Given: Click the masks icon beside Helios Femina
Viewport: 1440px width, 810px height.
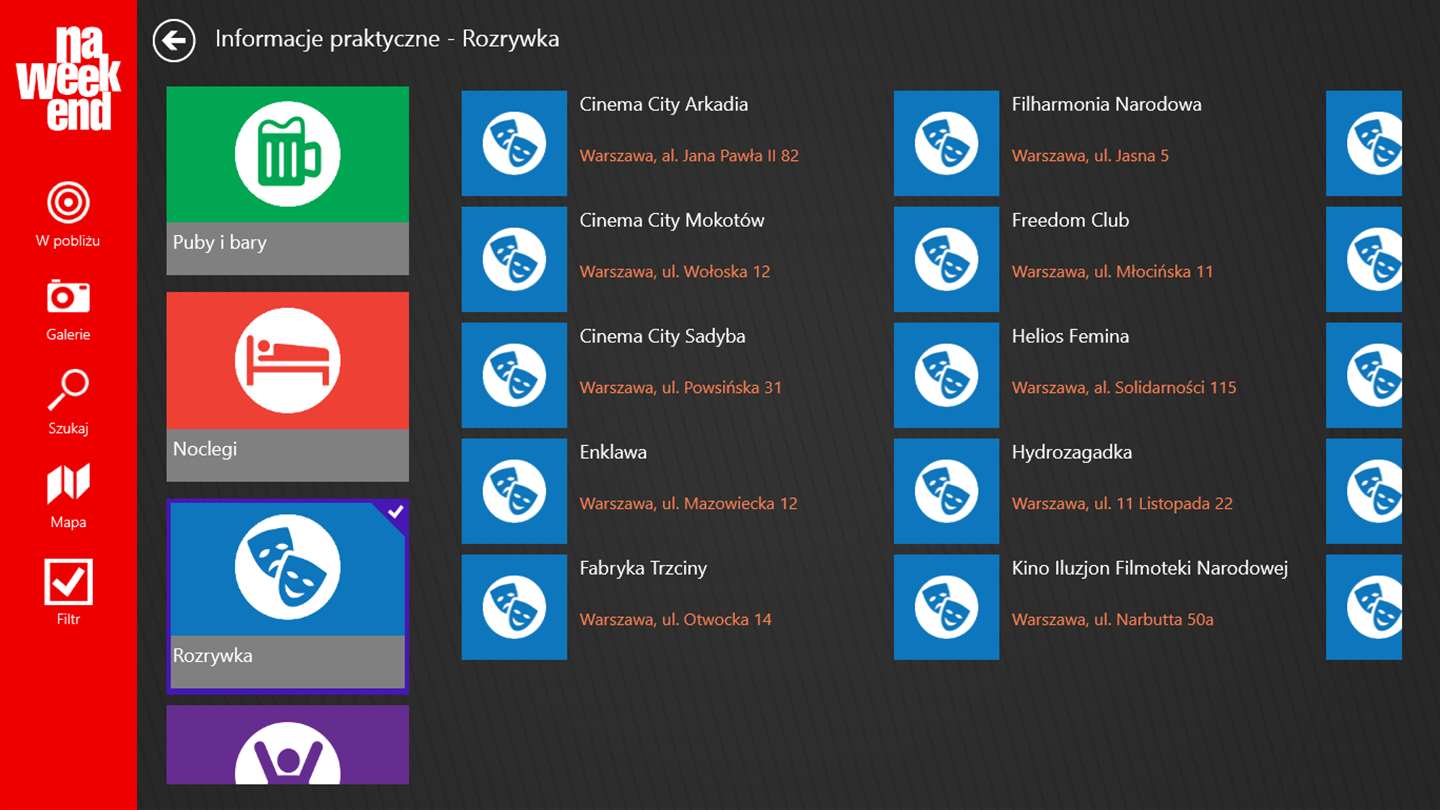Looking at the screenshot, I should click(x=946, y=375).
